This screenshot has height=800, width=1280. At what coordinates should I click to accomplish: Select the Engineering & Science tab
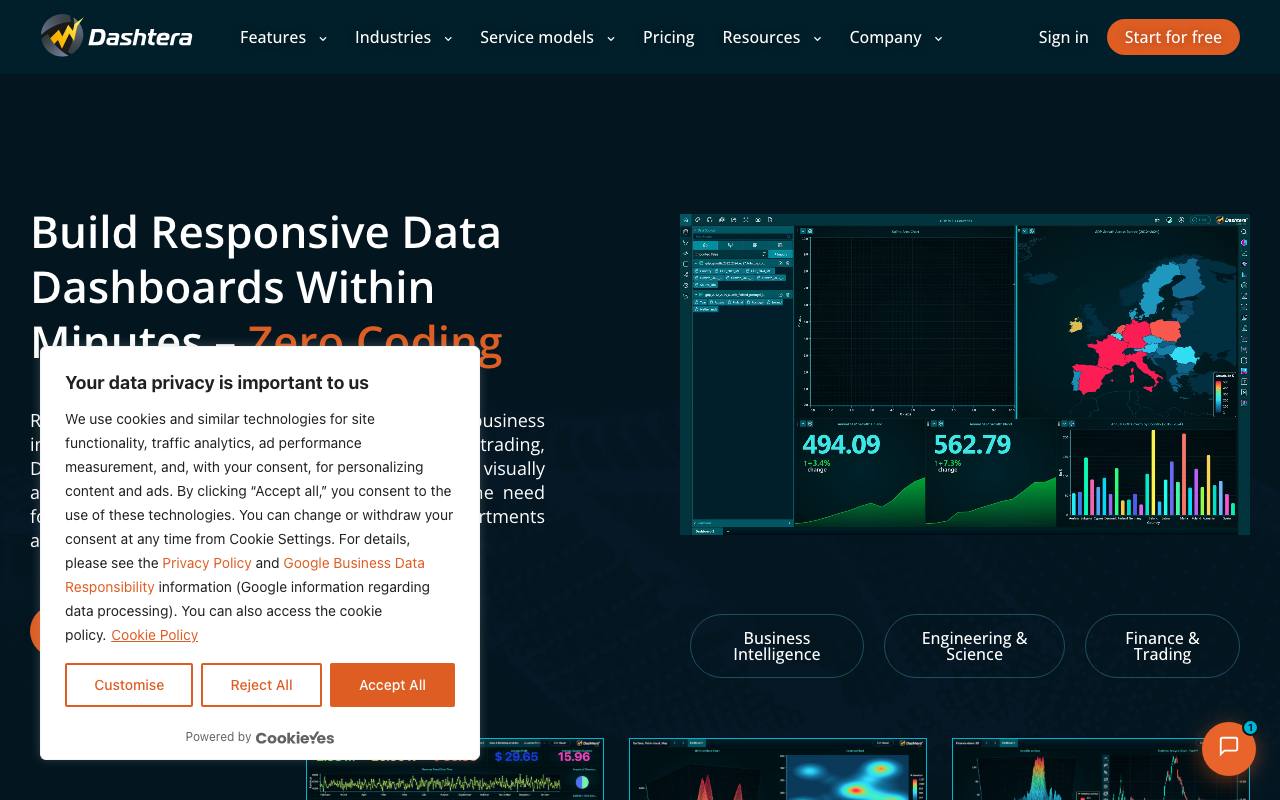pos(974,646)
